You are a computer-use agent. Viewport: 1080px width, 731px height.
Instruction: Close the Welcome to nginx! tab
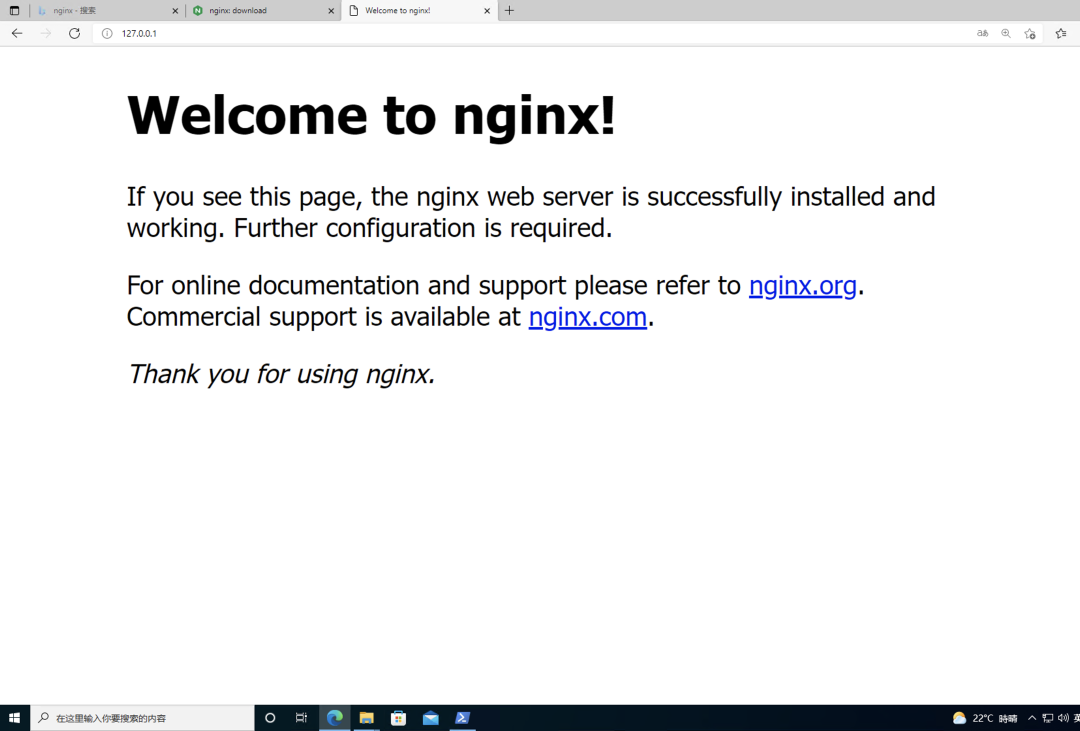click(x=487, y=10)
